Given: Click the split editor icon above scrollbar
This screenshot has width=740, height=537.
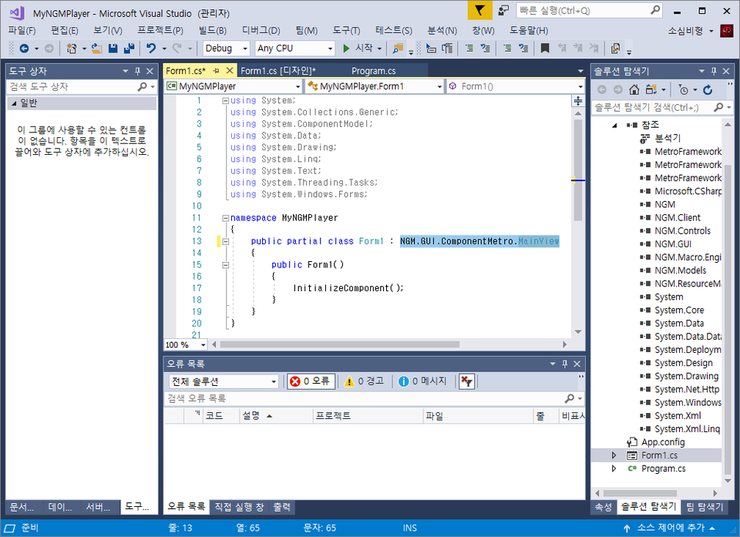Looking at the screenshot, I should pyautogui.click(x=578, y=101).
